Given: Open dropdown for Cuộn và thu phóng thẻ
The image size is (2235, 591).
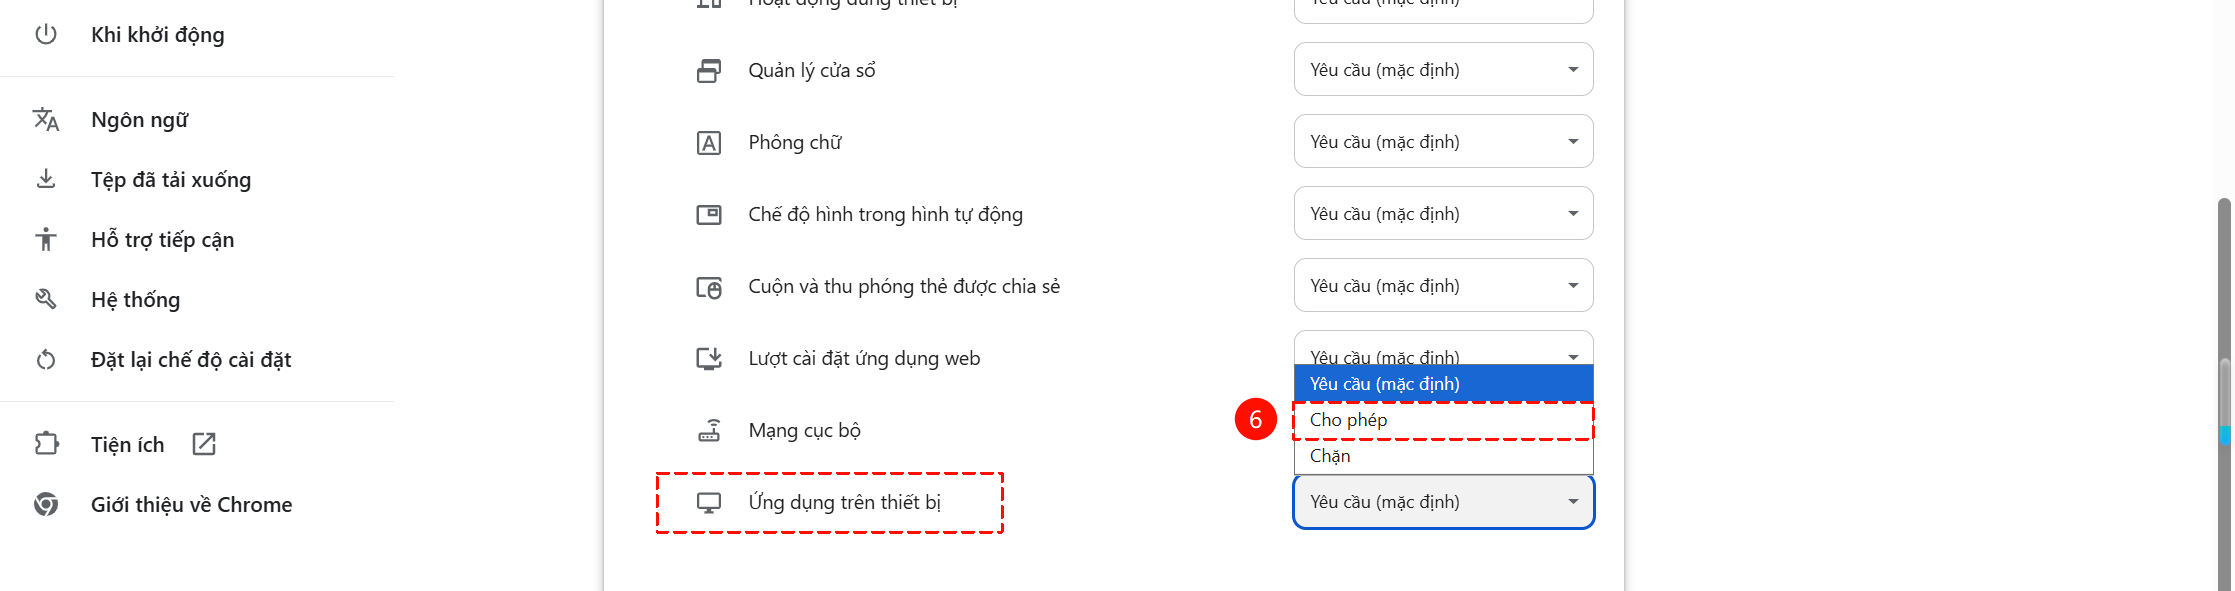Looking at the screenshot, I should tap(1443, 286).
